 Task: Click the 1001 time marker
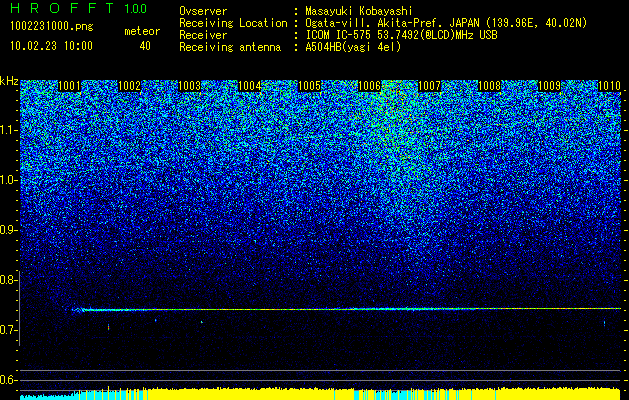point(69,86)
